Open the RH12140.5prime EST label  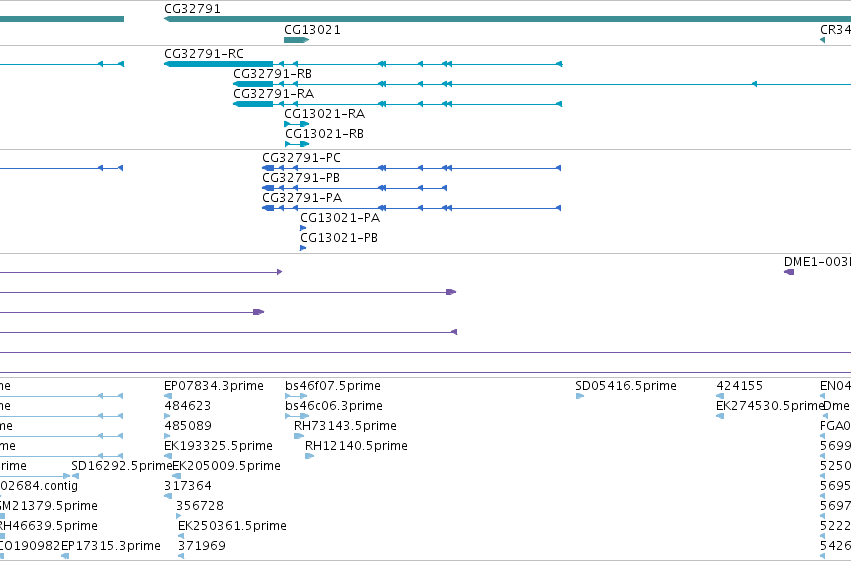click(356, 446)
